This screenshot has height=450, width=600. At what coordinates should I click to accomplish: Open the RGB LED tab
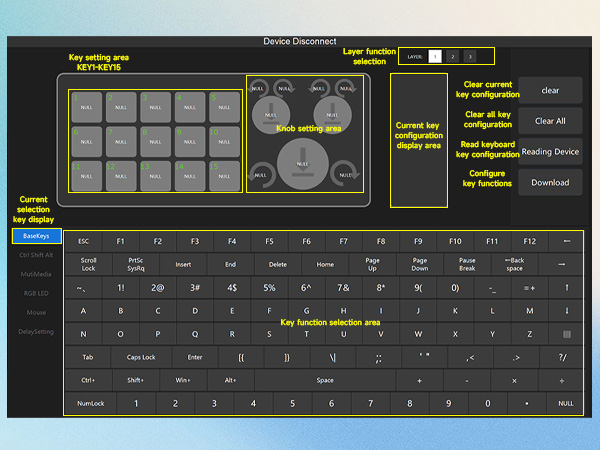[x=36, y=293]
